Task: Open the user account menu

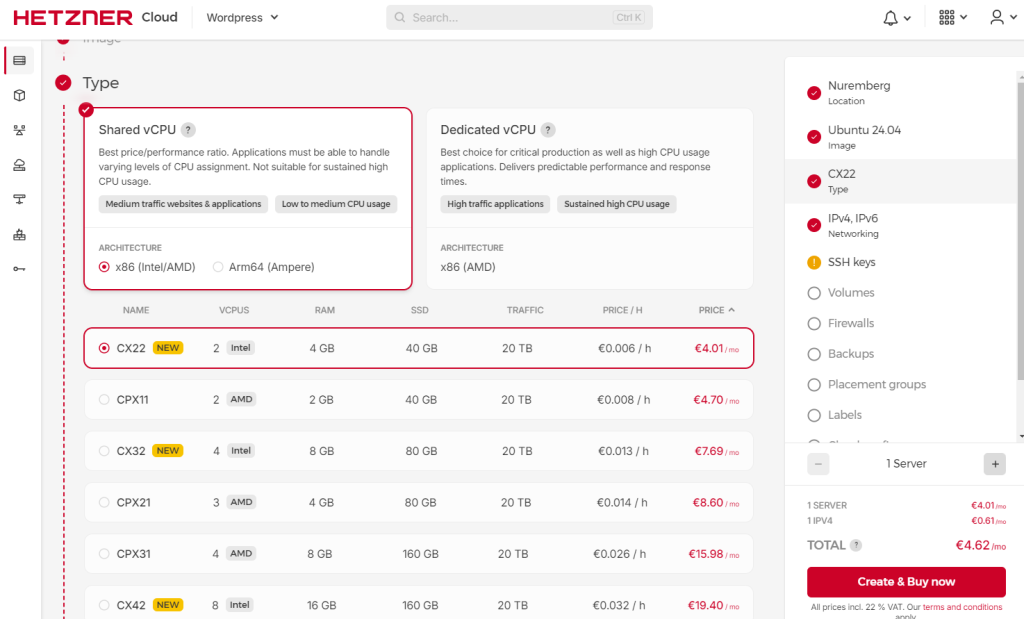Action: 1002,18
